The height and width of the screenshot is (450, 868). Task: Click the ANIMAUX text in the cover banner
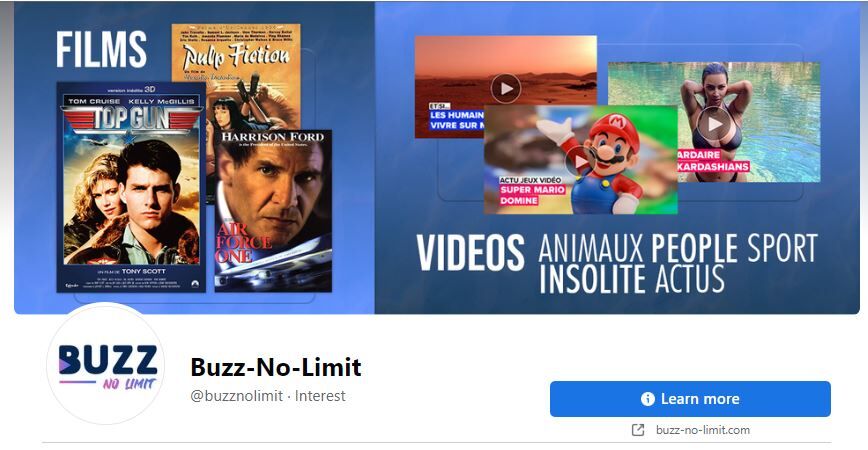(x=590, y=248)
